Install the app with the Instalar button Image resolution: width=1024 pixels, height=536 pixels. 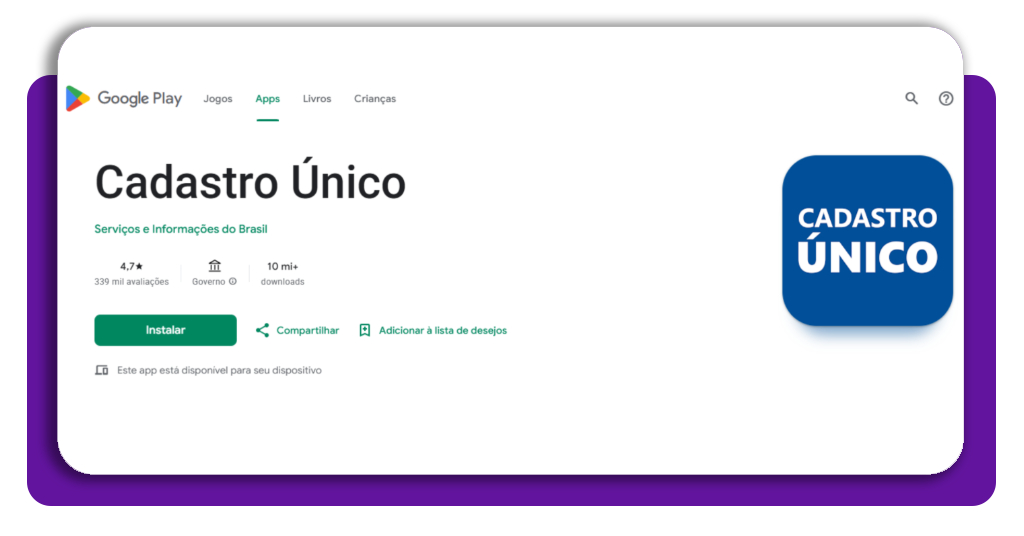[165, 330]
